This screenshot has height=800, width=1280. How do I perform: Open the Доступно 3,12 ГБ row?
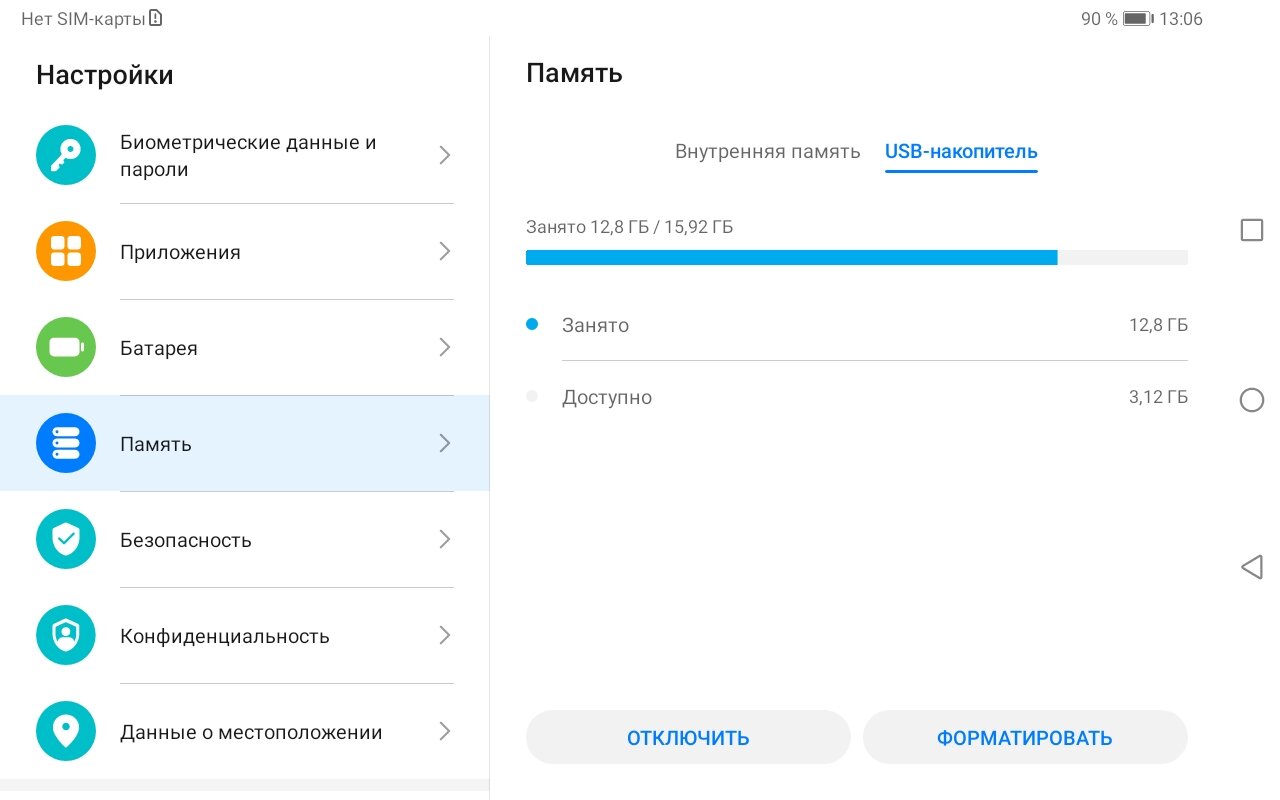pyautogui.click(x=857, y=397)
